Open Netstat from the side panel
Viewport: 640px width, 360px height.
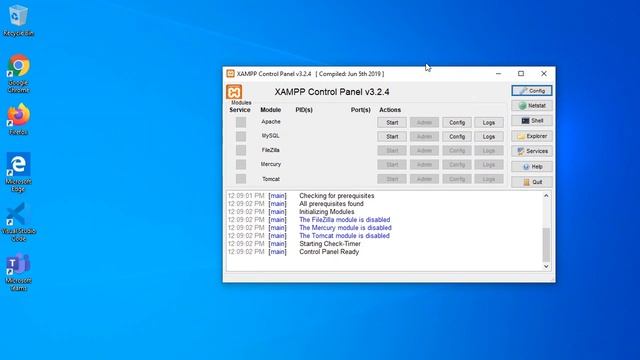(x=532, y=106)
